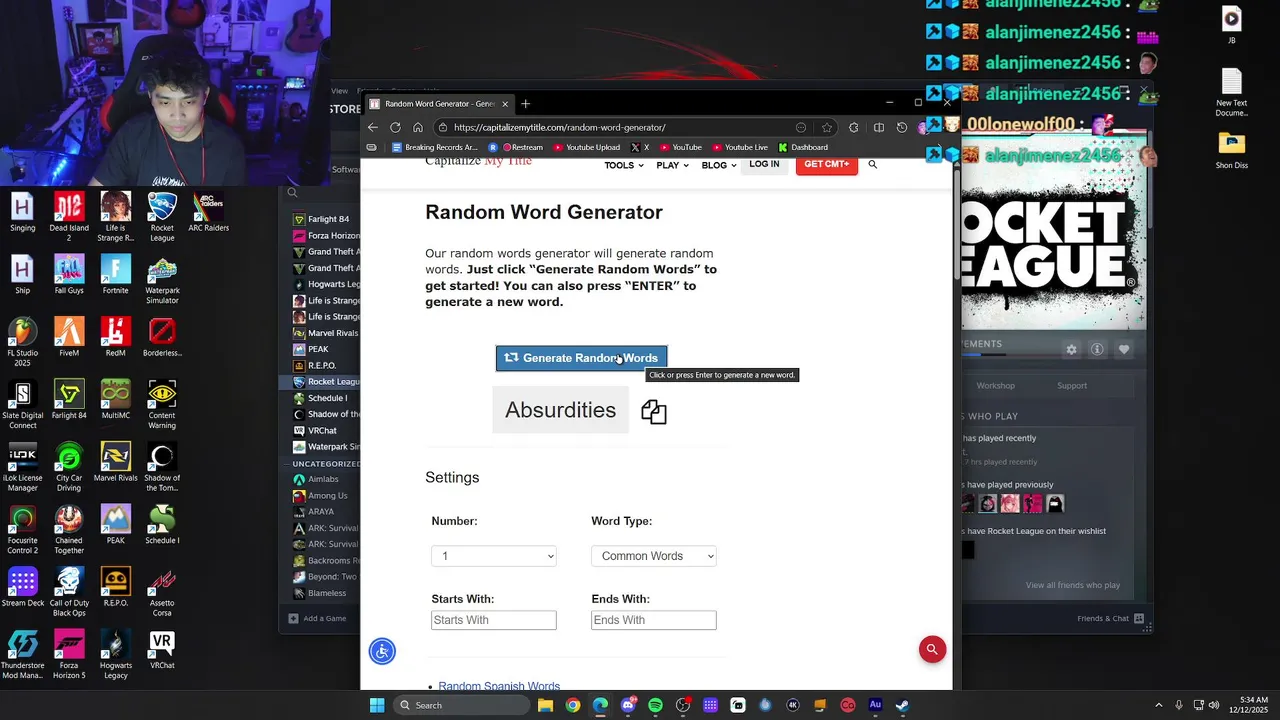Select PEAK in Steam library list
The width and height of the screenshot is (1280, 720).
[x=310, y=349]
